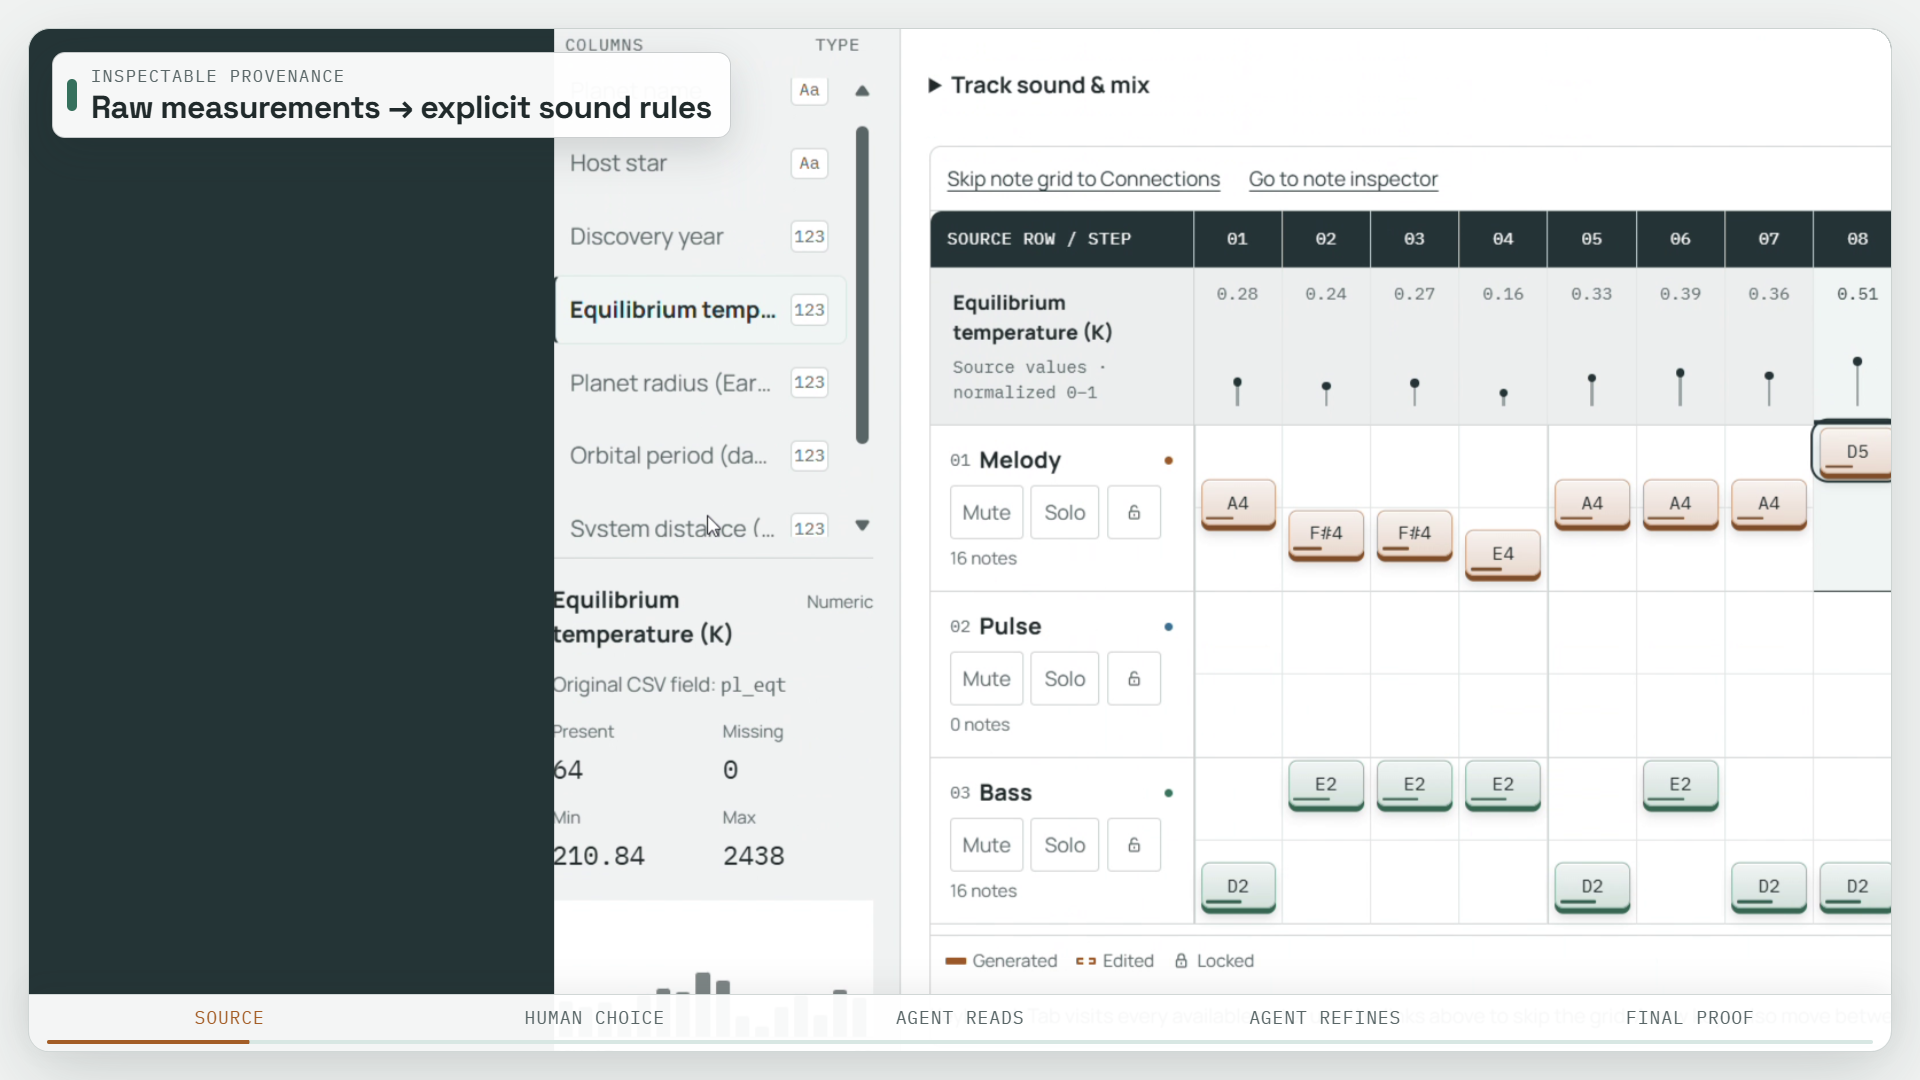Click the columns list up arrow

pyautogui.click(x=862, y=91)
